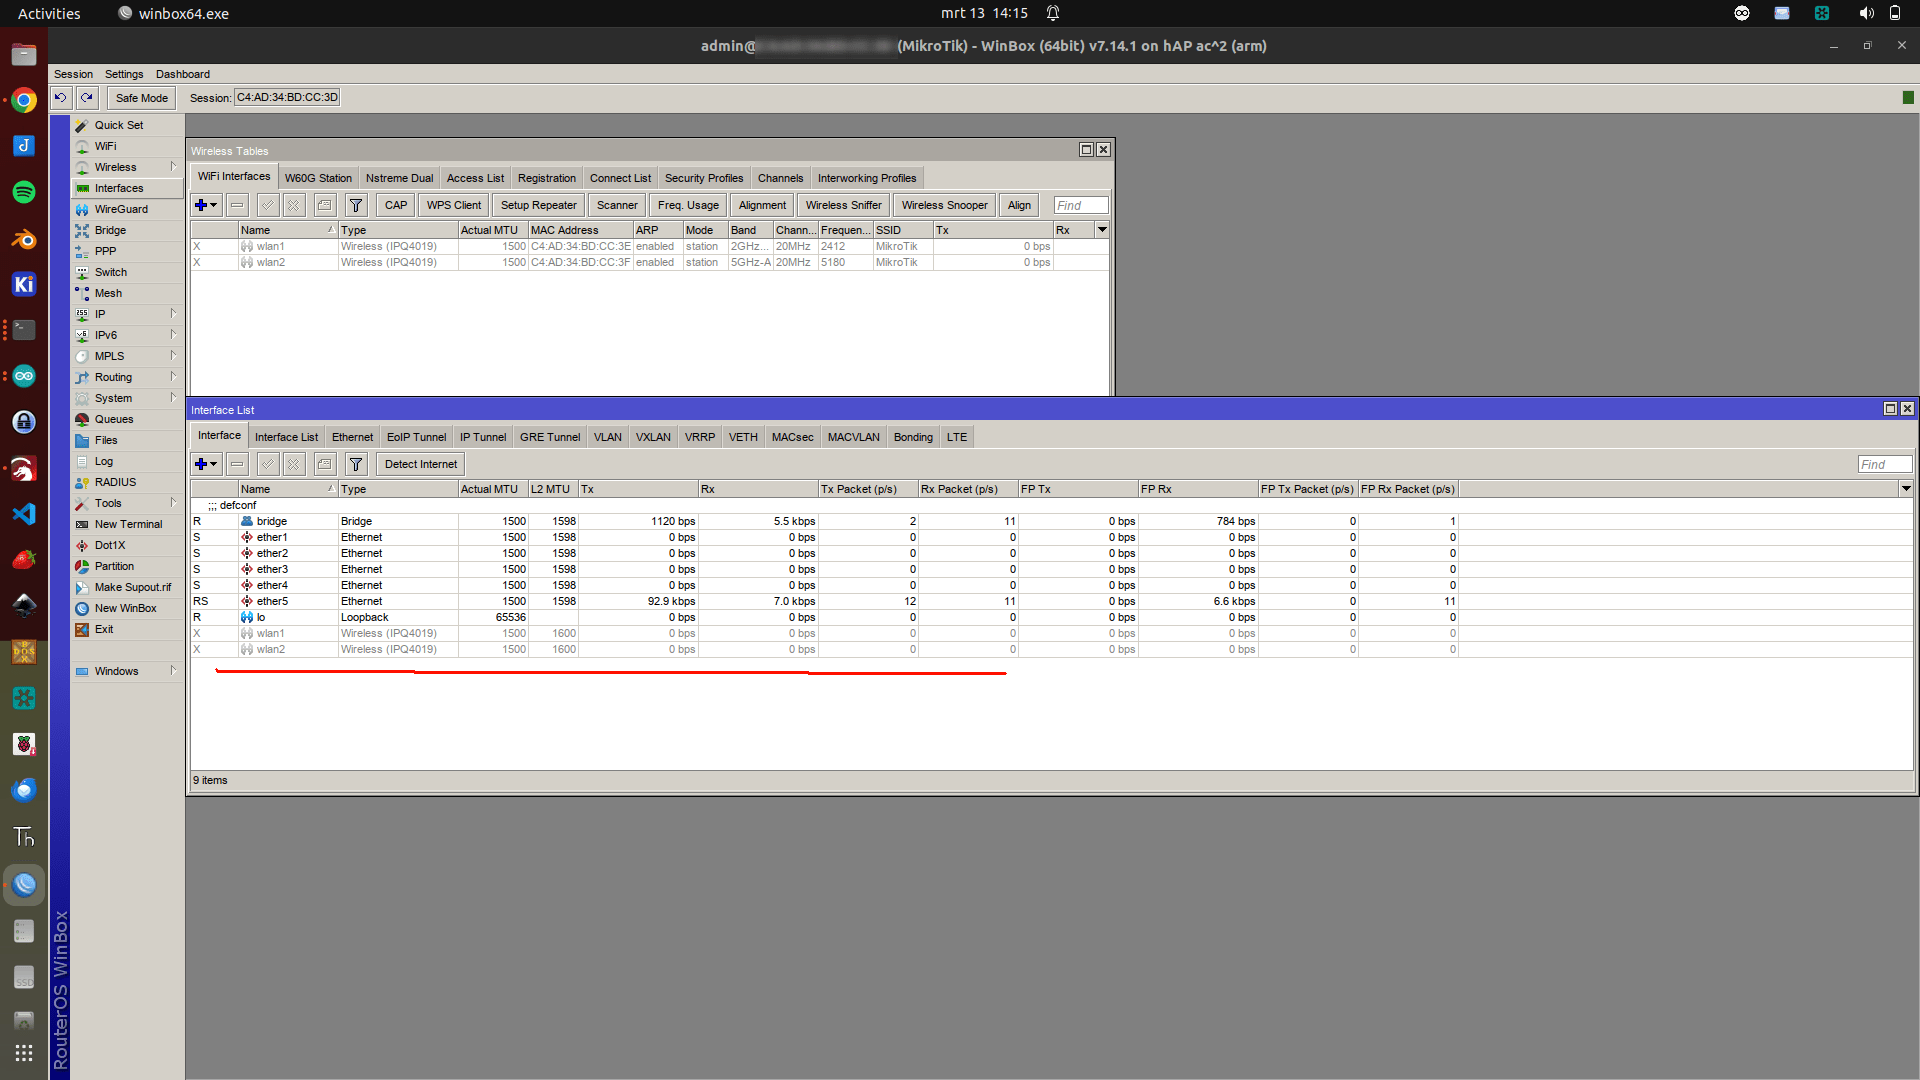Open Log viewer
This screenshot has height=1080, width=1920.
tap(127, 461)
